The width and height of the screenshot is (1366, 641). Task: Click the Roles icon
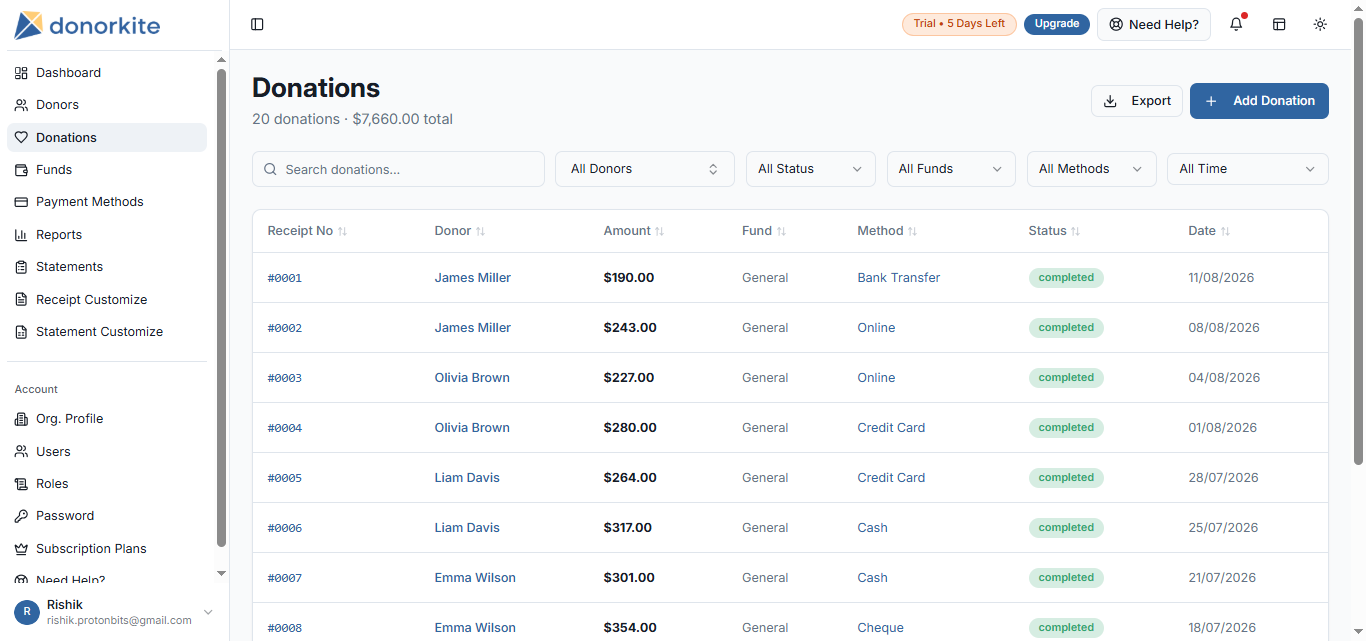pos(21,484)
